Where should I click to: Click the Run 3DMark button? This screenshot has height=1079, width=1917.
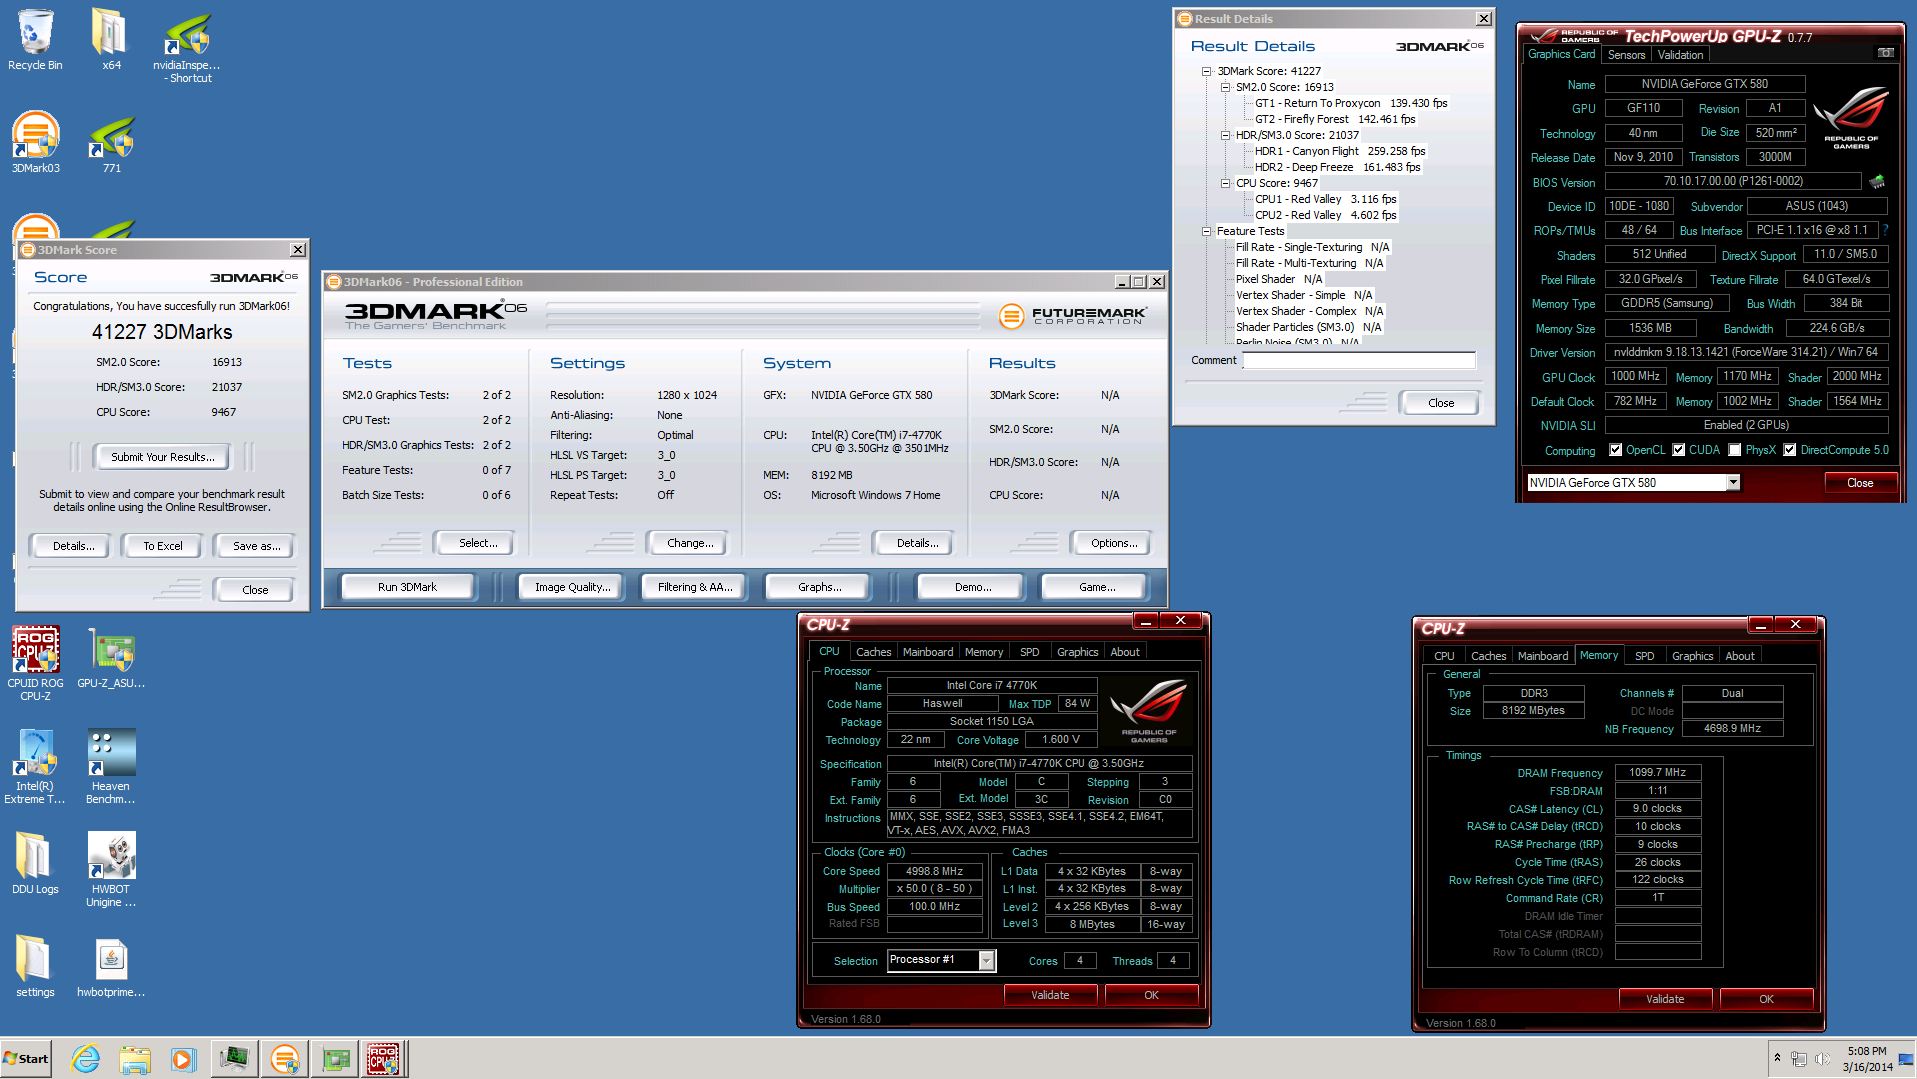(407, 587)
